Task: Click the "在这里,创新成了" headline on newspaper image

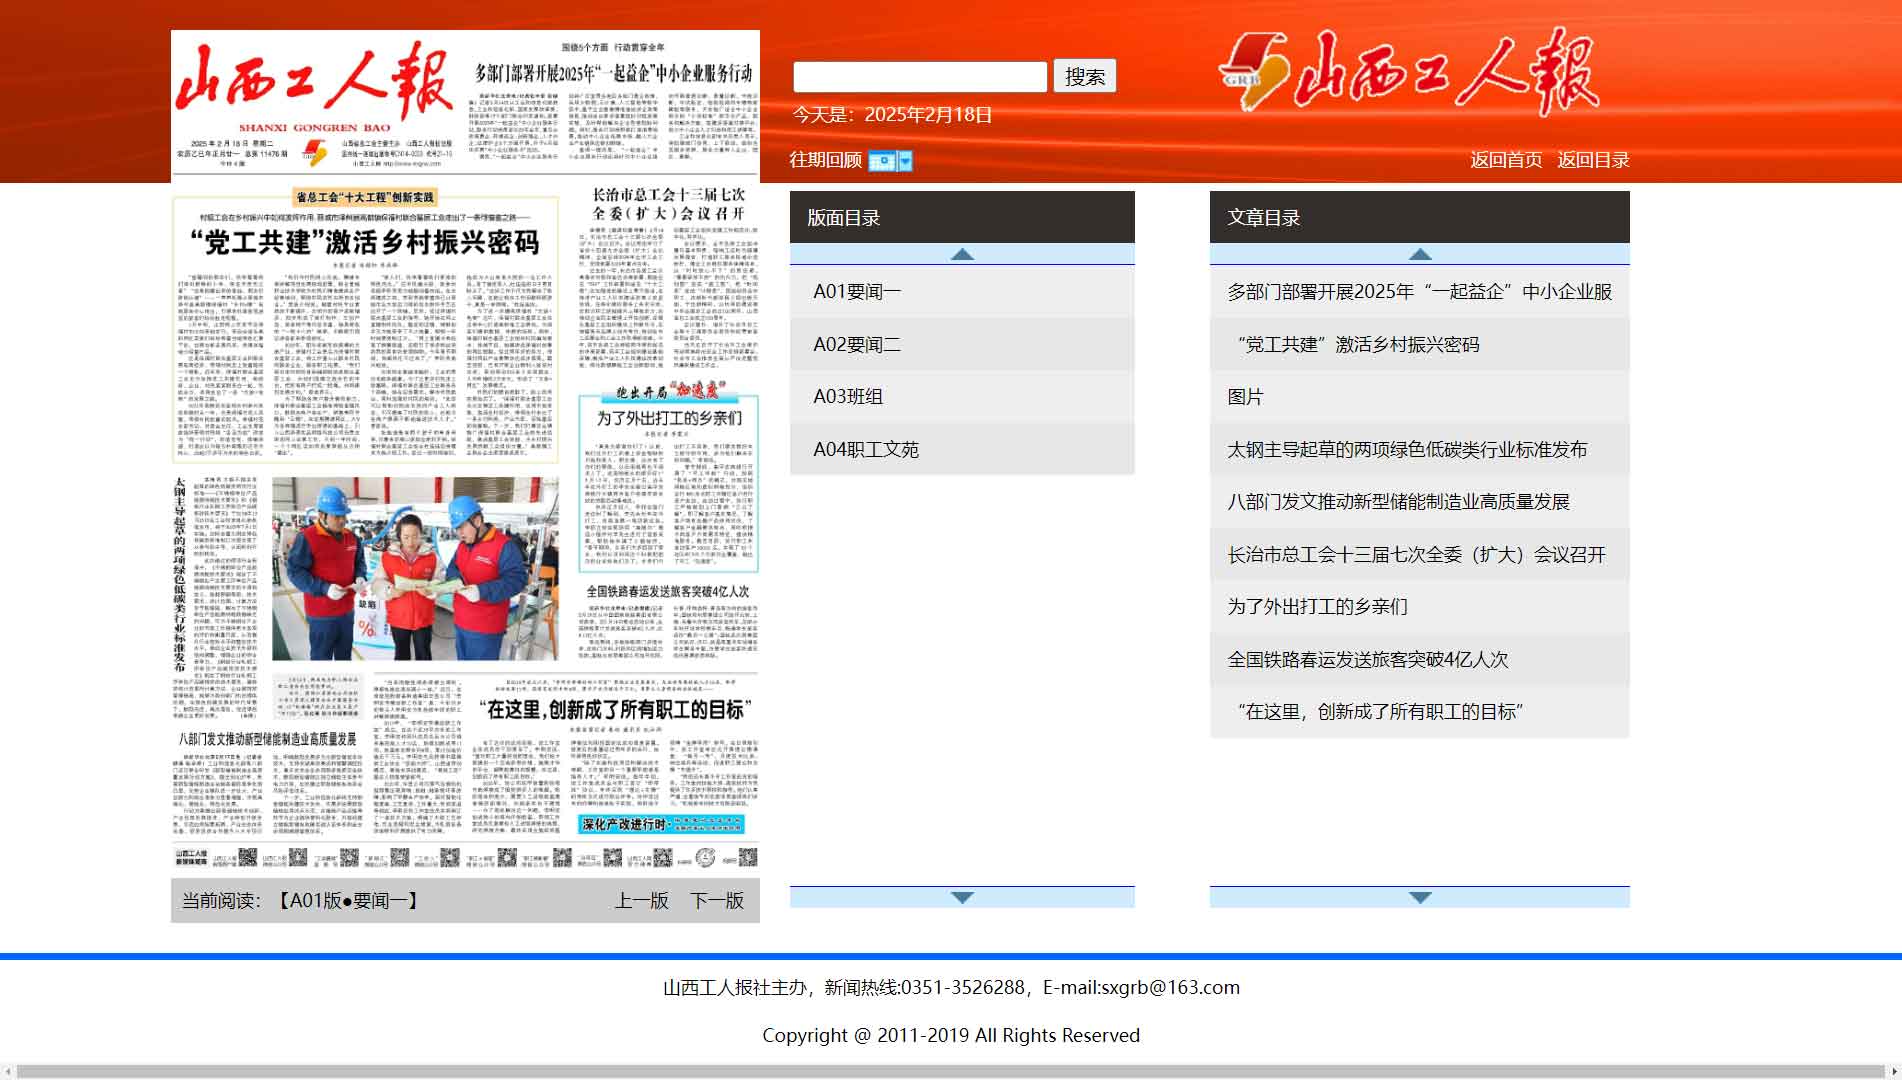Action: pyautogui.click(x=615, y=709)
